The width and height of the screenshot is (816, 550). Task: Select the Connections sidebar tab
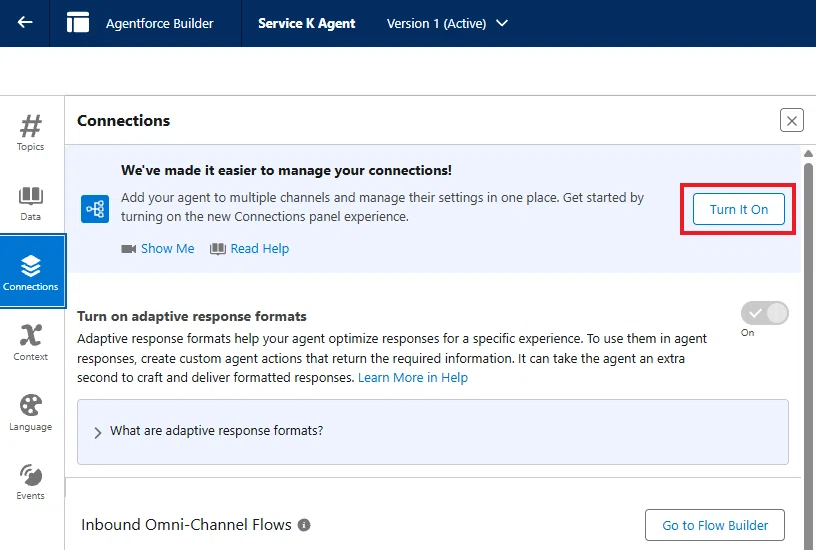click(32, 271)
